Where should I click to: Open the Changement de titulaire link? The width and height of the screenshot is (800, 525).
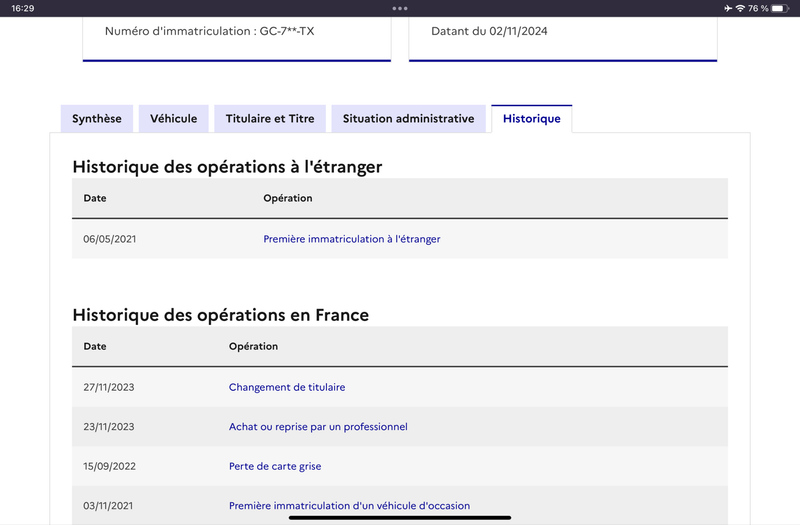[x=287, y=387]
